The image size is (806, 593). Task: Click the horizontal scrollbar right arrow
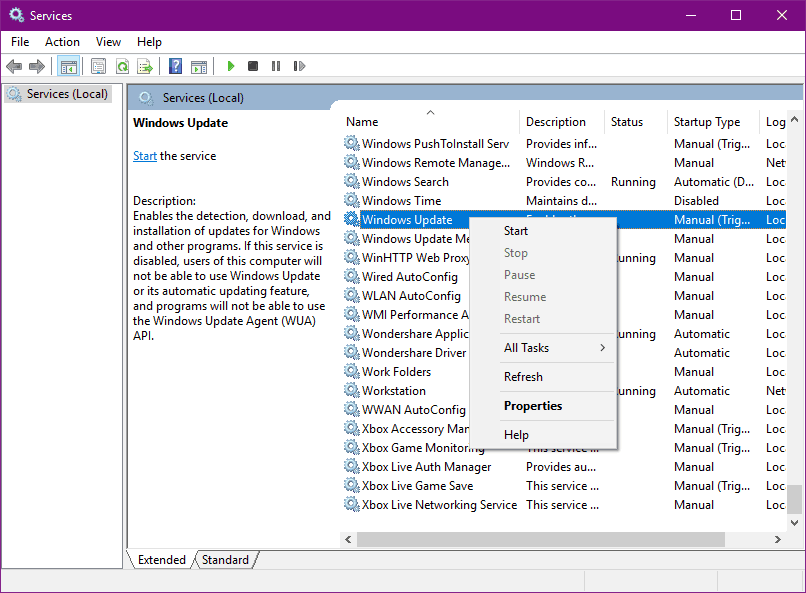[x=777, y=539]
